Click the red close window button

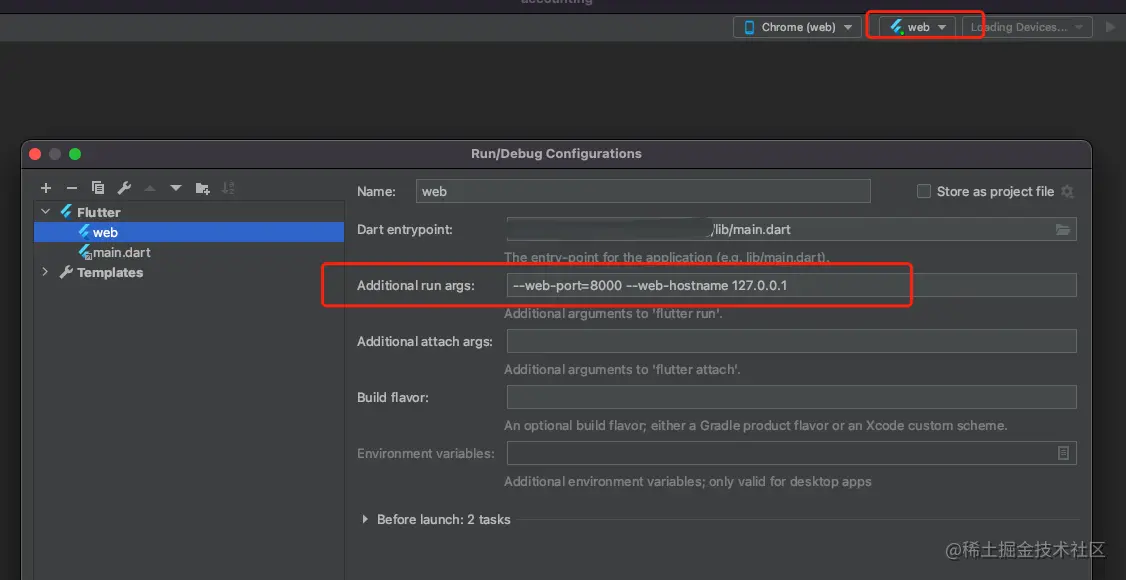[34, 154]
